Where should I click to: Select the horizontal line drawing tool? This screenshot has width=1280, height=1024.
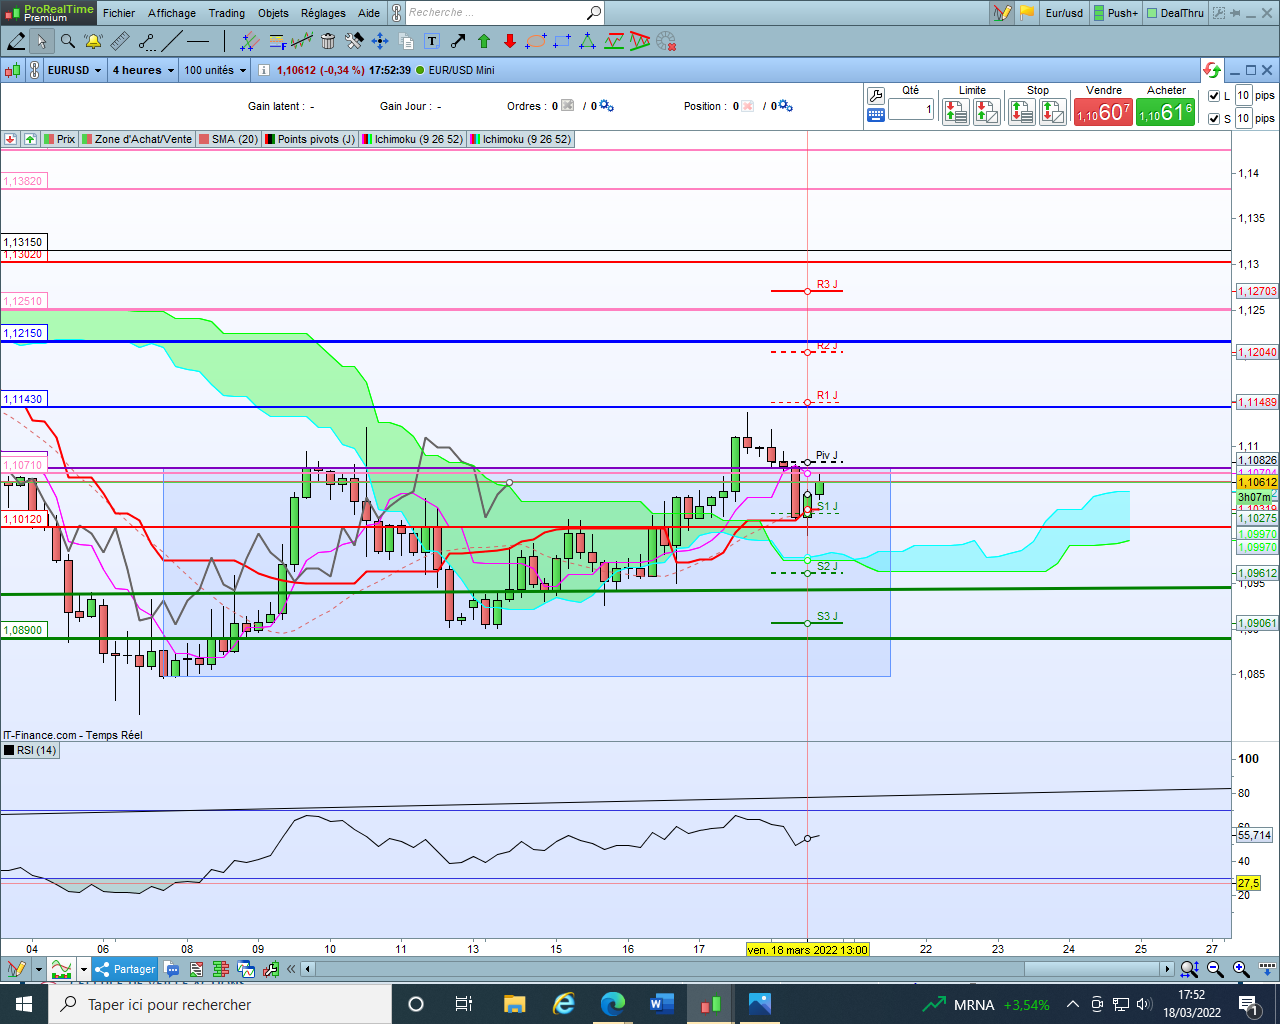[198, 41]
